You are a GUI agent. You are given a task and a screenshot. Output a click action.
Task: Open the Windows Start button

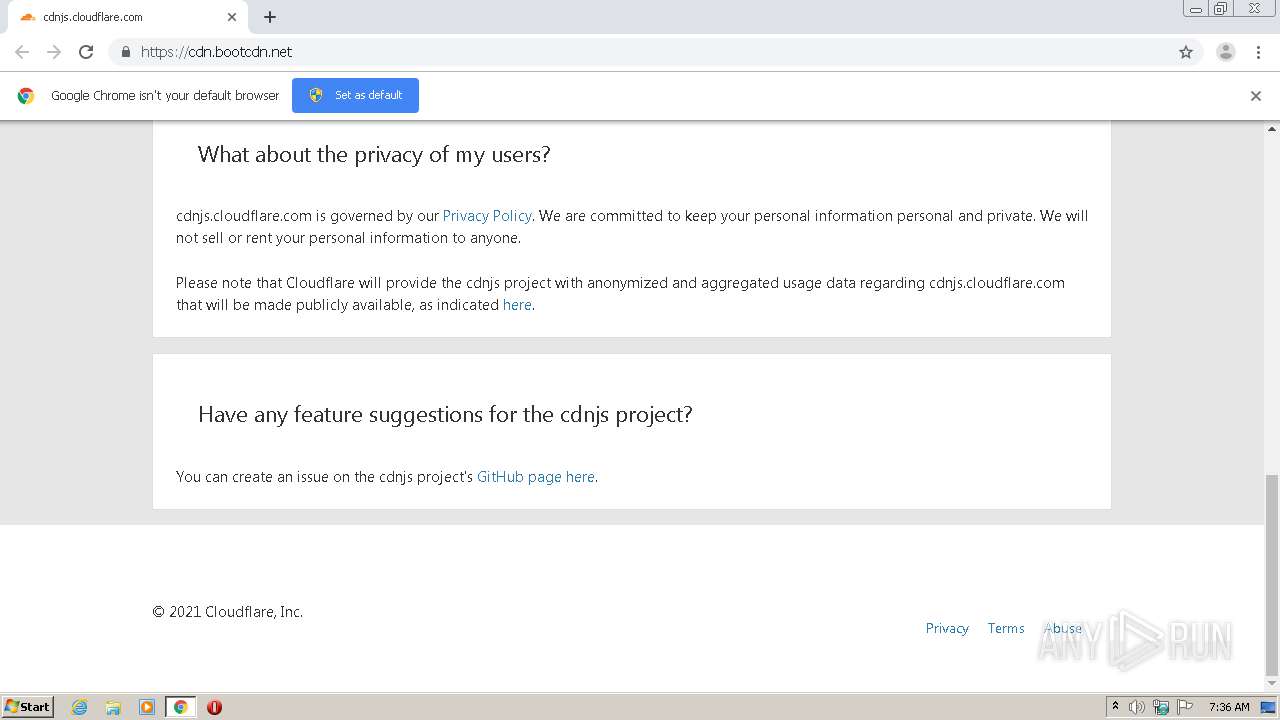(28, 706)
